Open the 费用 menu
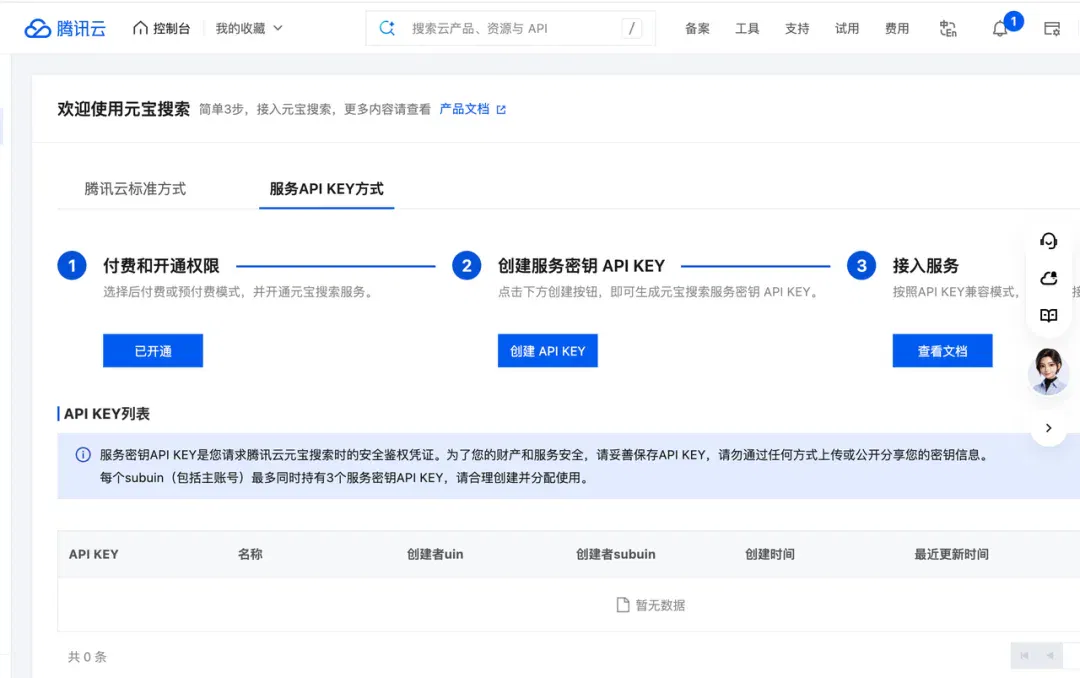Image resolution: width=1080 pixels, height=678 pixels. (x=897, y=28)
